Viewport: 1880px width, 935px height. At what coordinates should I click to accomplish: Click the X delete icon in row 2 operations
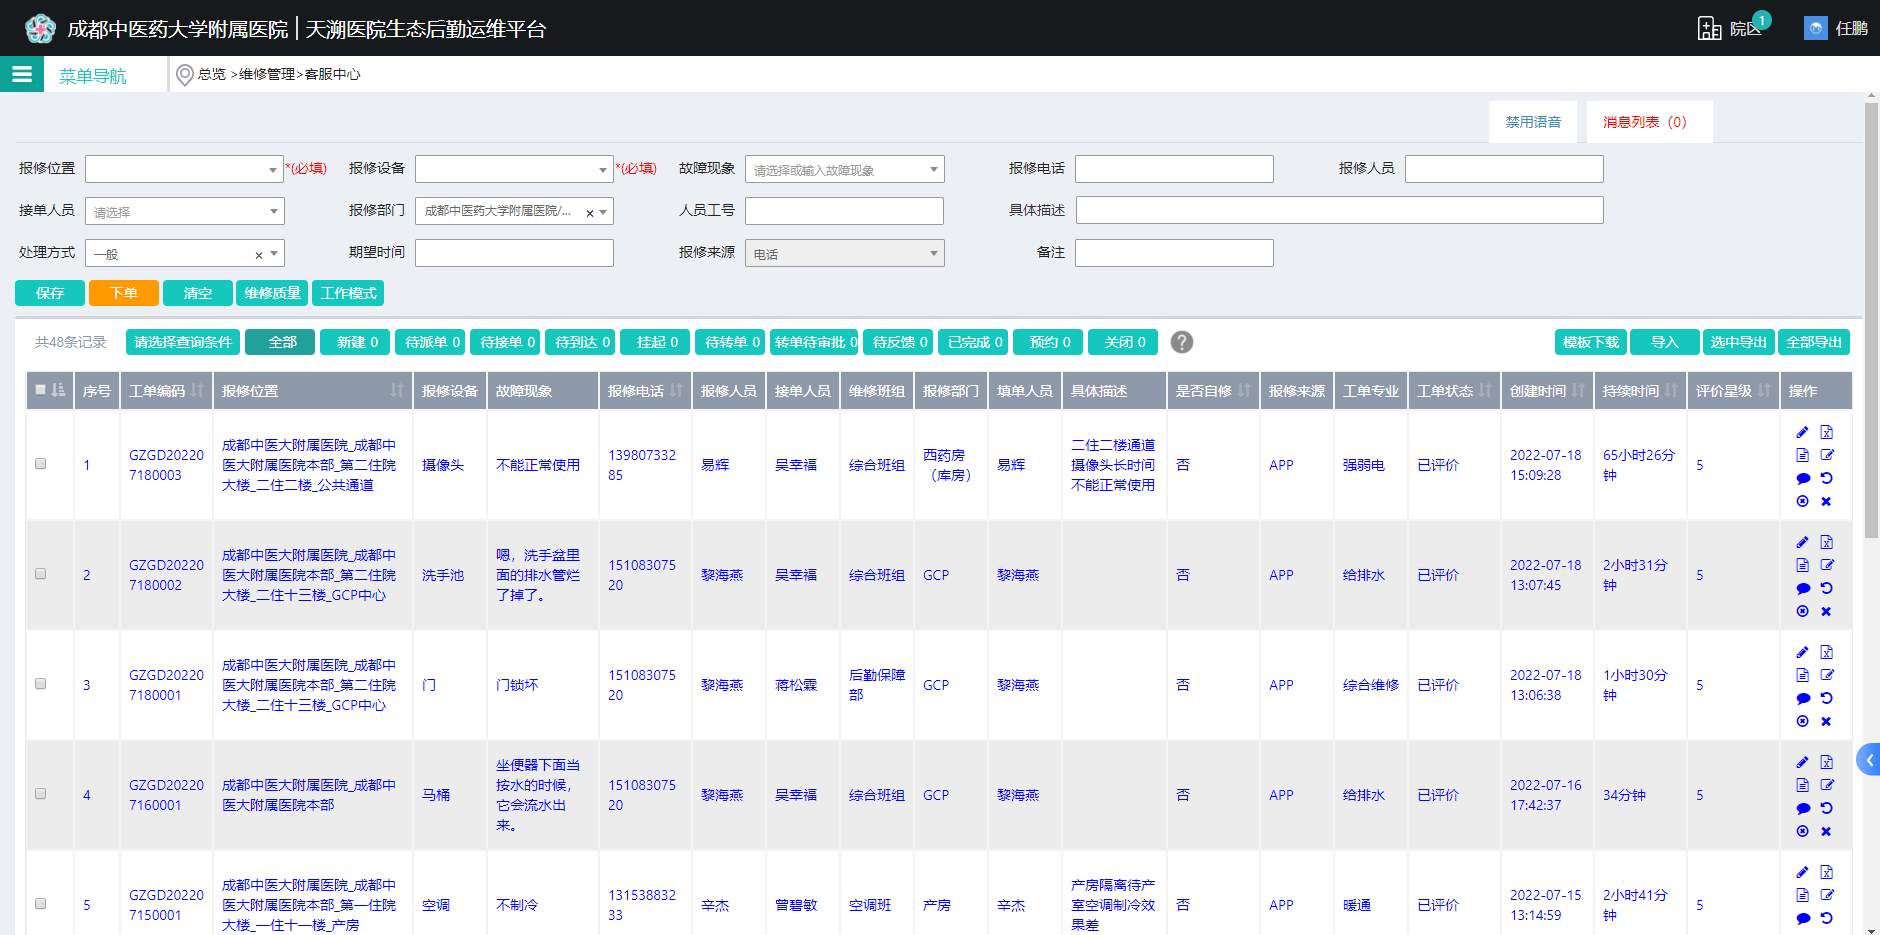(1827, 610)
